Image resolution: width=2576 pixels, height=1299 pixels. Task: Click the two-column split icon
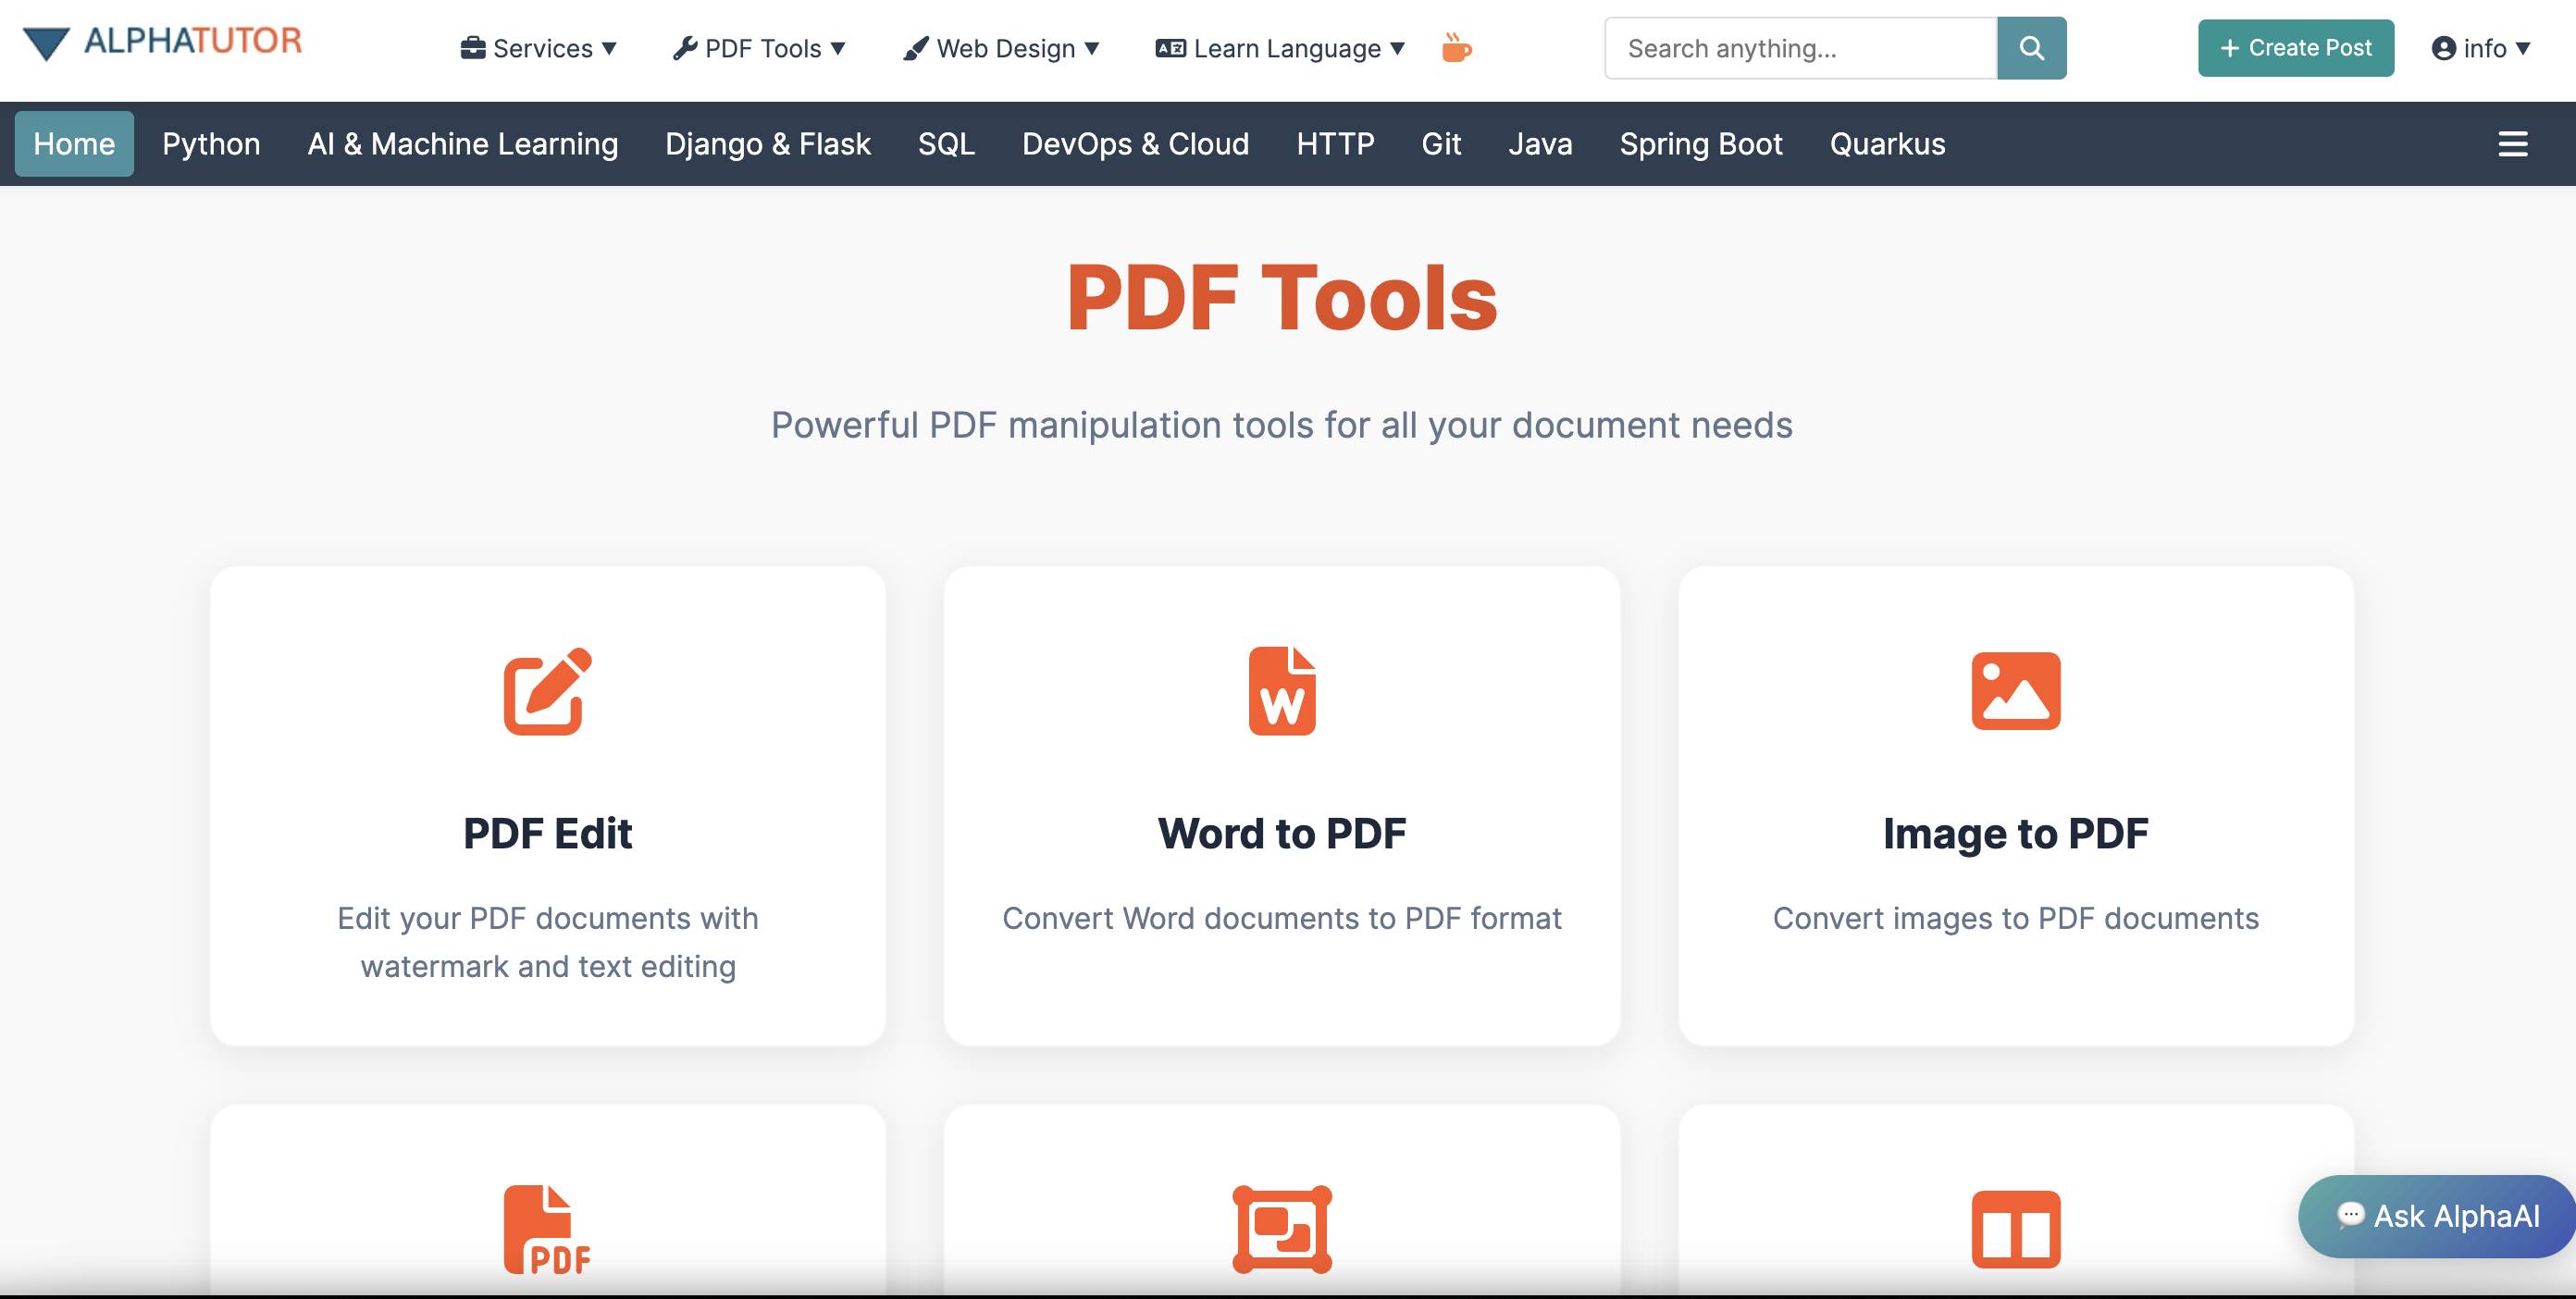(2016, 1229)
